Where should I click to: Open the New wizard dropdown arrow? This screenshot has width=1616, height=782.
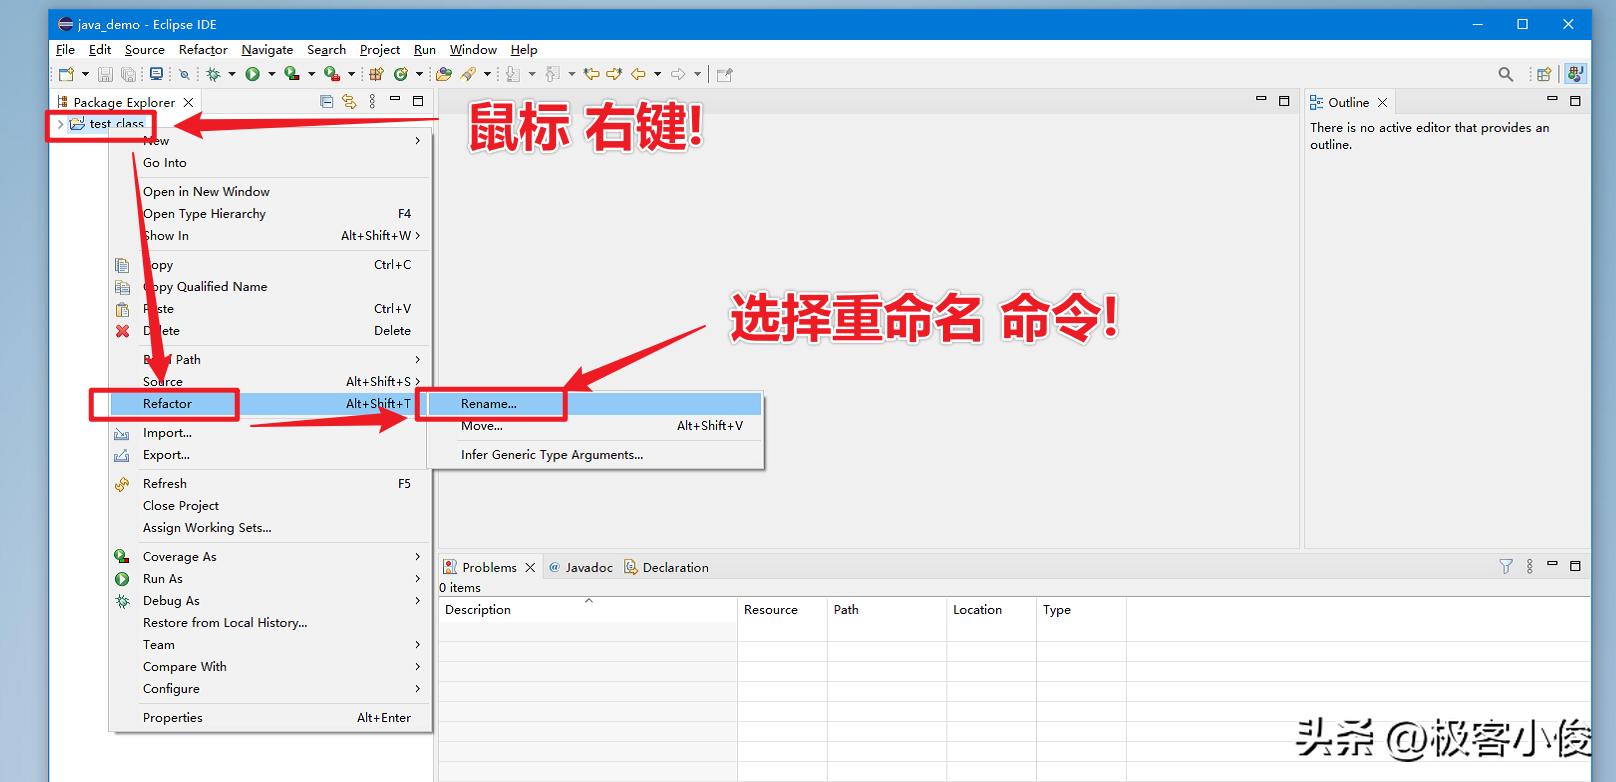tap(85, 74)
